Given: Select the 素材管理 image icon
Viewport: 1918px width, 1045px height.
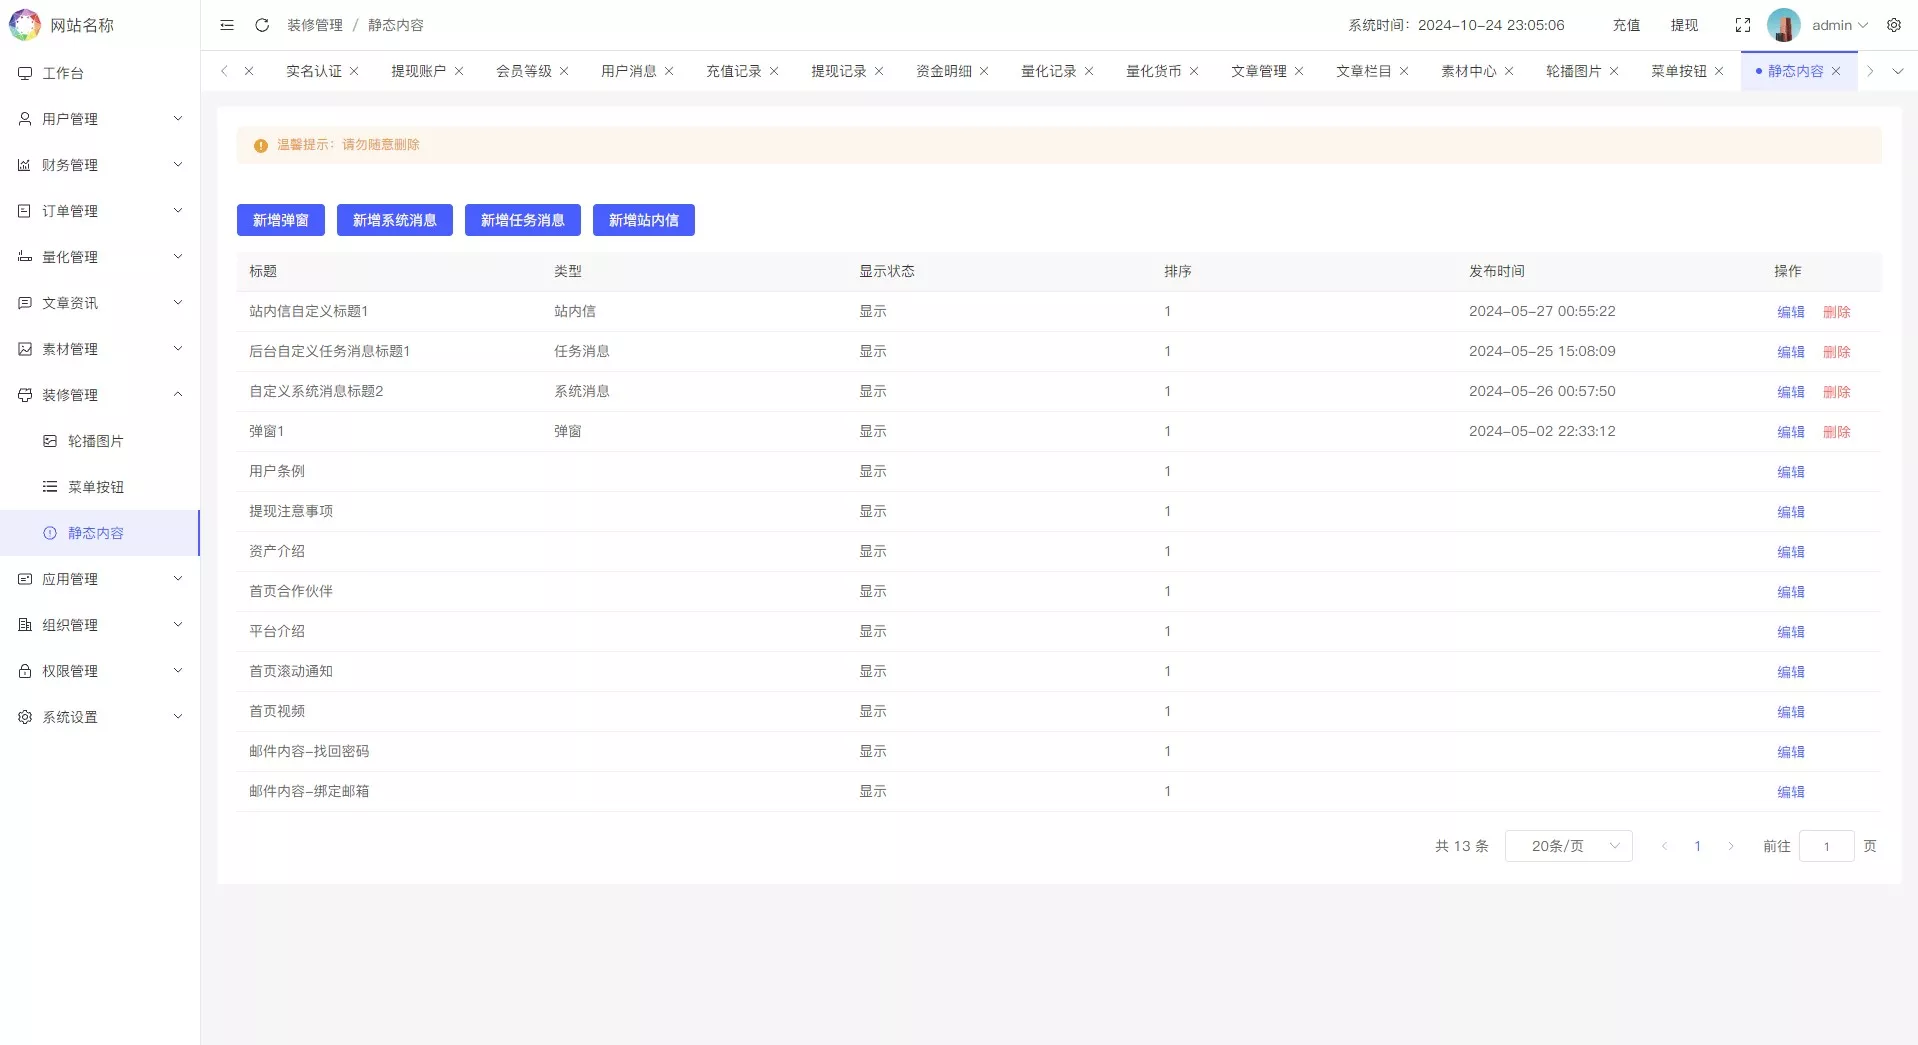Looking at the screenshot, I should click(x=24, y=348).
